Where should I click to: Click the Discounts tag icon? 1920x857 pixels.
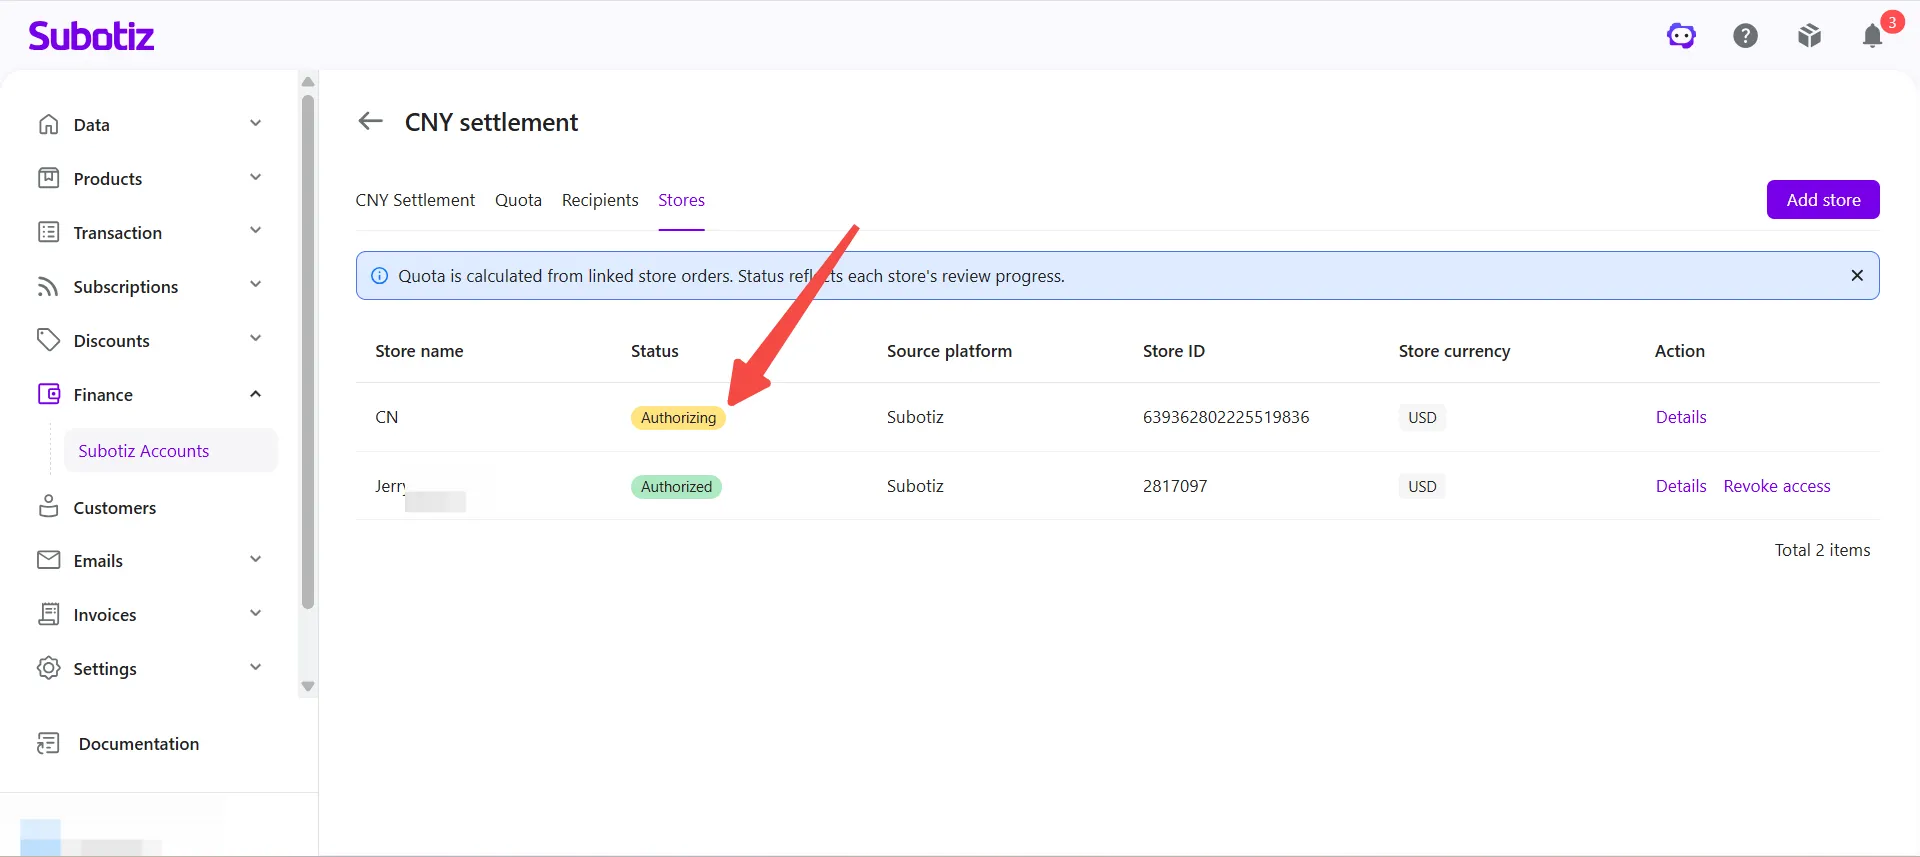48,340
